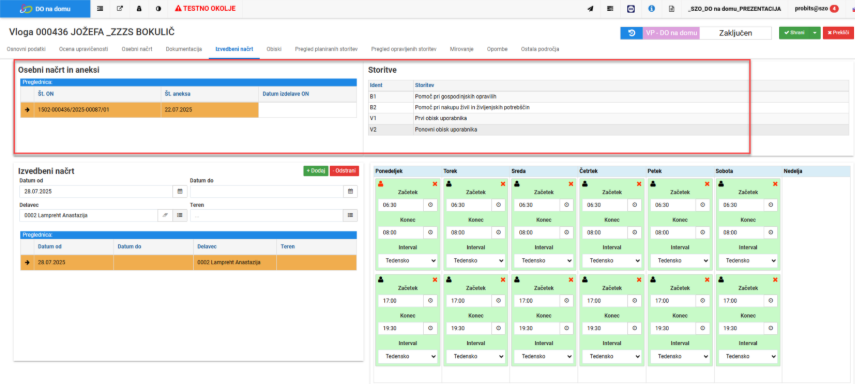This screenshot has height=384, width=855.
Task: Open the Dokumentacija tab
Action: point(184,49)
